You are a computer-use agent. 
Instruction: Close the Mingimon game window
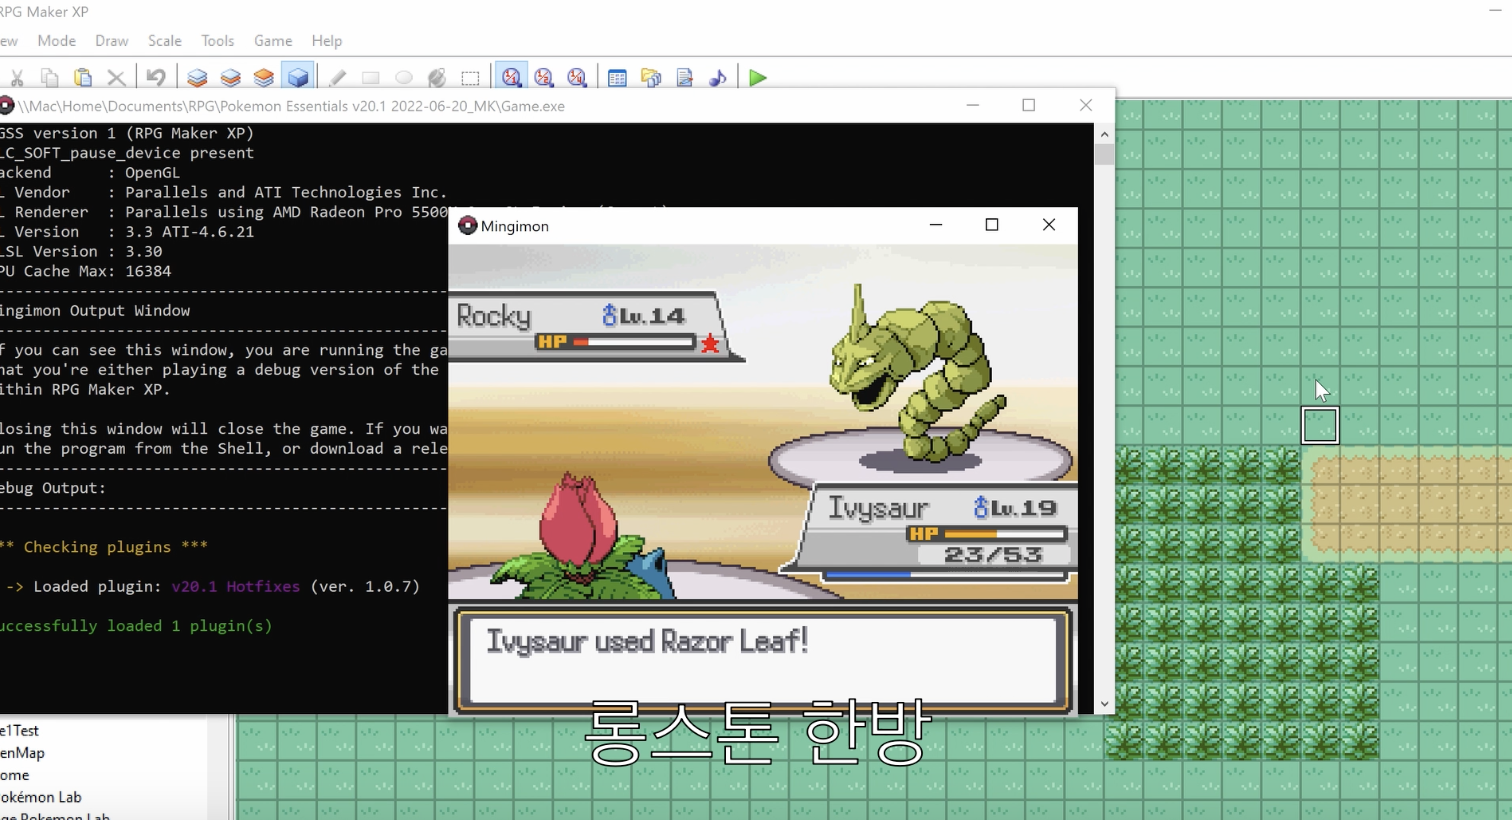click(1049, 225)
